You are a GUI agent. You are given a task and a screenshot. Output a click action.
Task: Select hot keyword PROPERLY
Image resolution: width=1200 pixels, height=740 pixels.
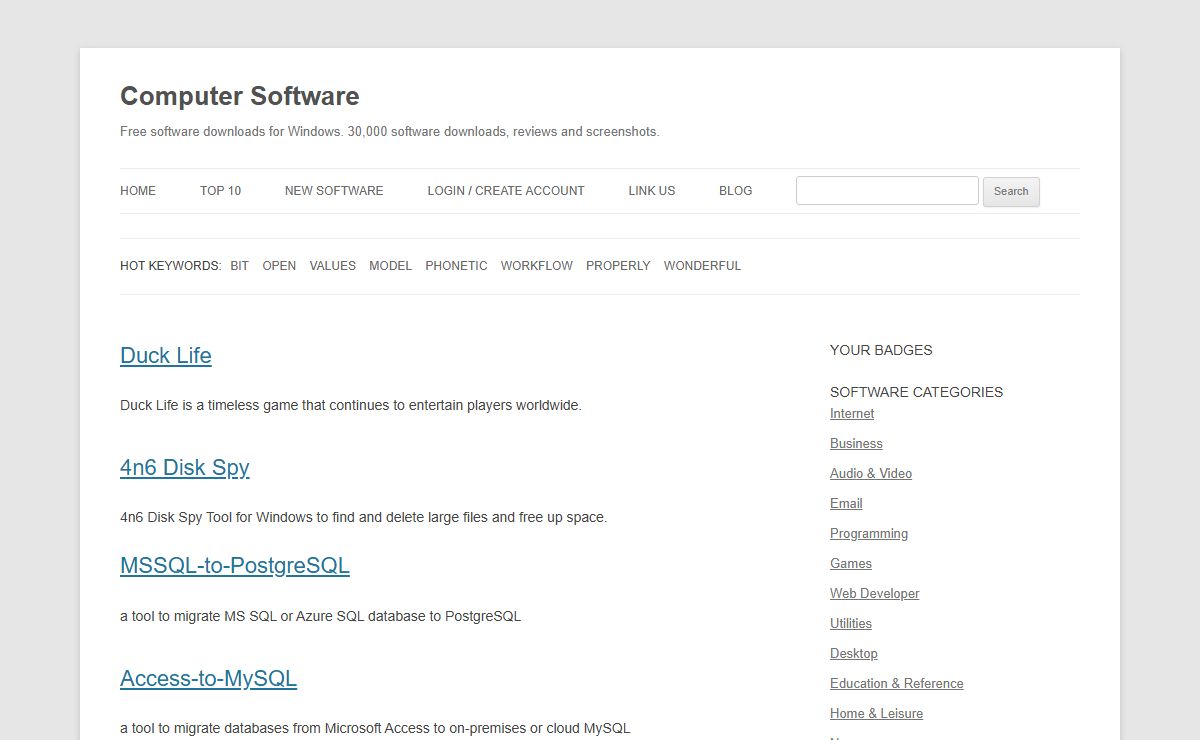pos(618,266)
